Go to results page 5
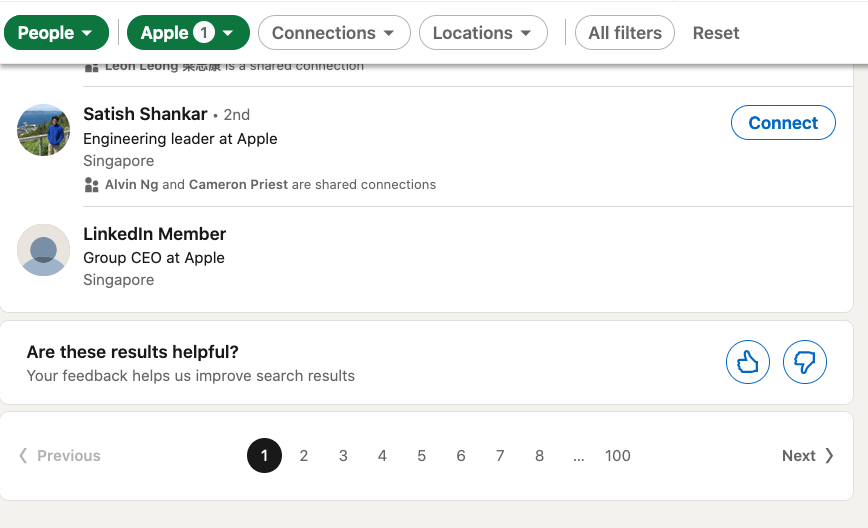The width and height of the screenshot is (868, 528). pyautogui.click(x=421, y=455)
